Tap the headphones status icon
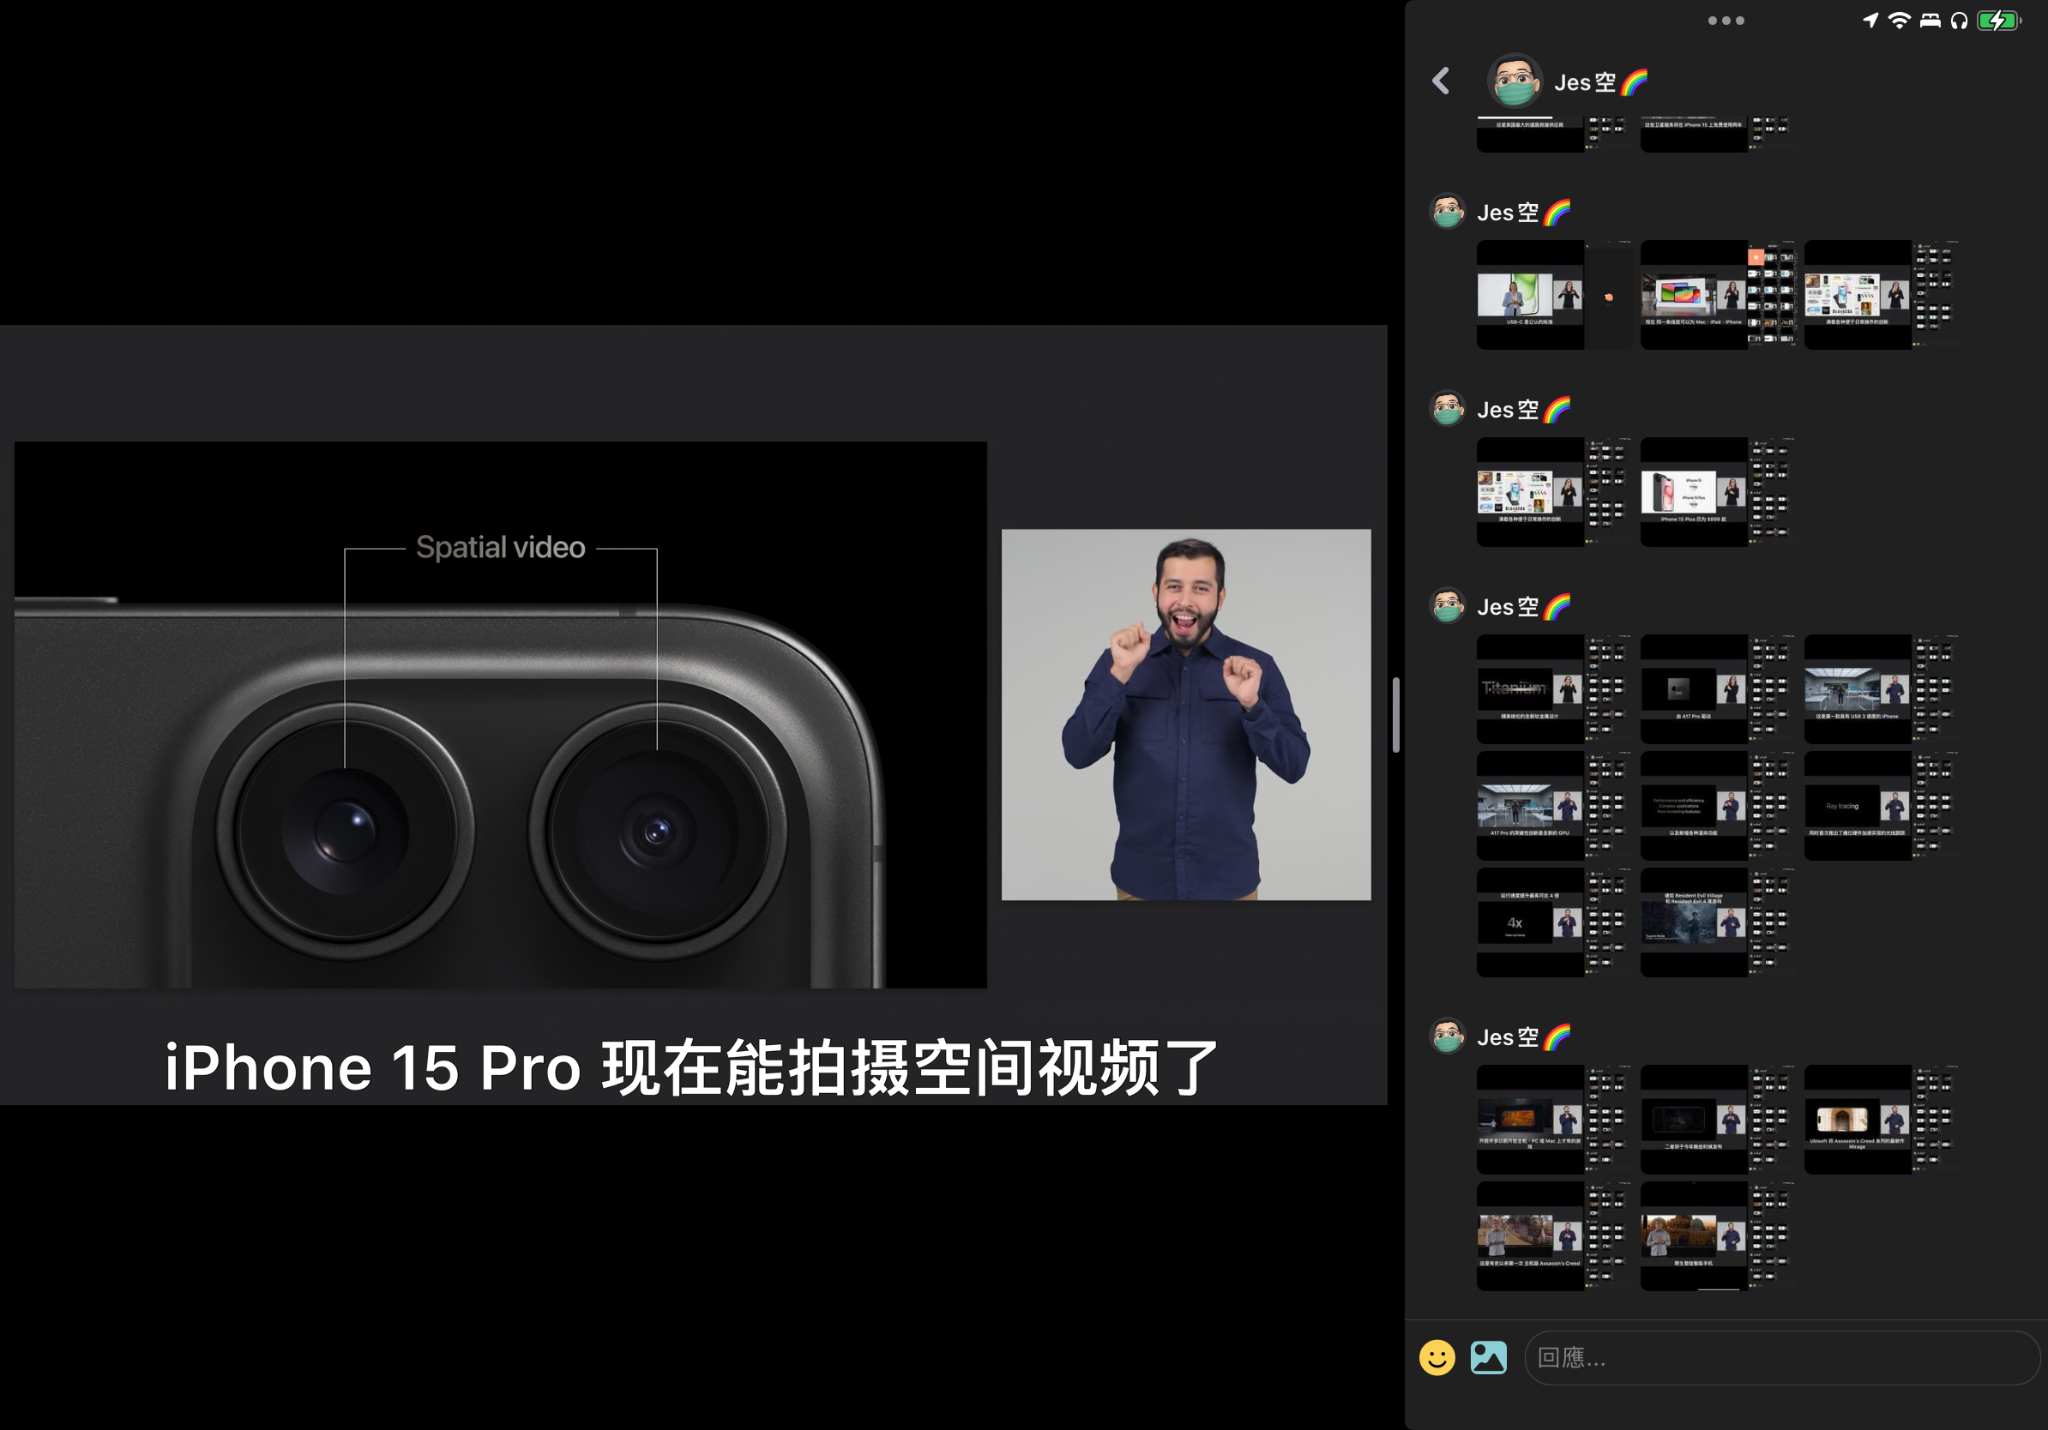 [x=1959, y=20]
